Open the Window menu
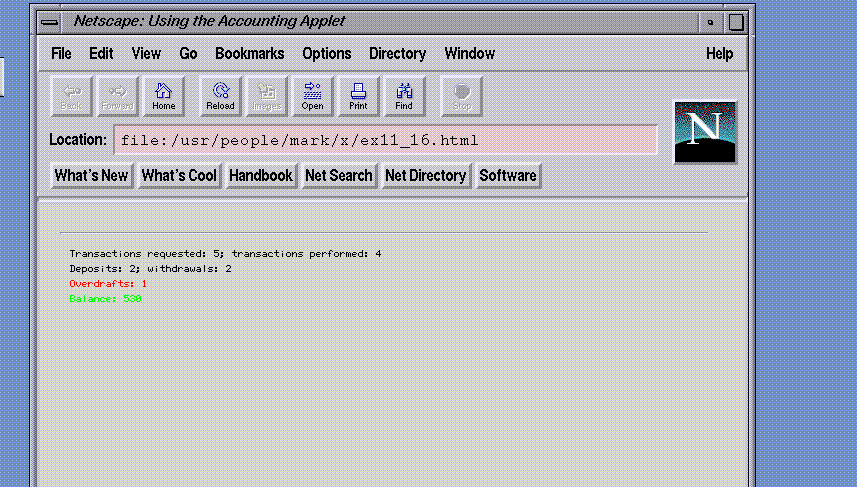Viewport: 857px width, 487px height. [469, 54]
